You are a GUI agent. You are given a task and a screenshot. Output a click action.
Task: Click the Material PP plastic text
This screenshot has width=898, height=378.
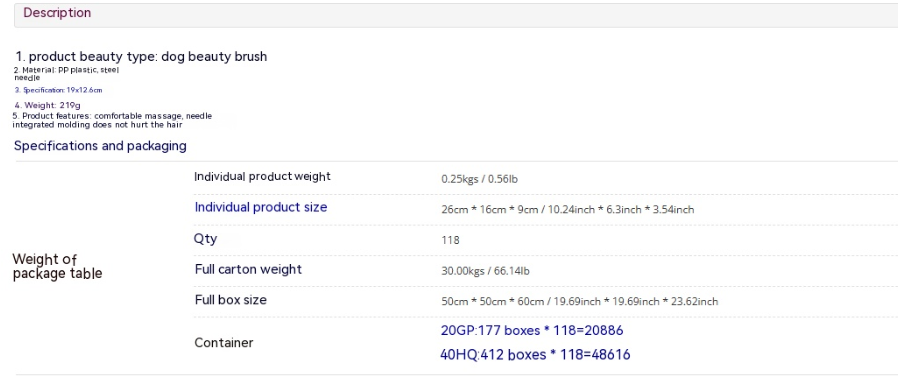(66, 74)
